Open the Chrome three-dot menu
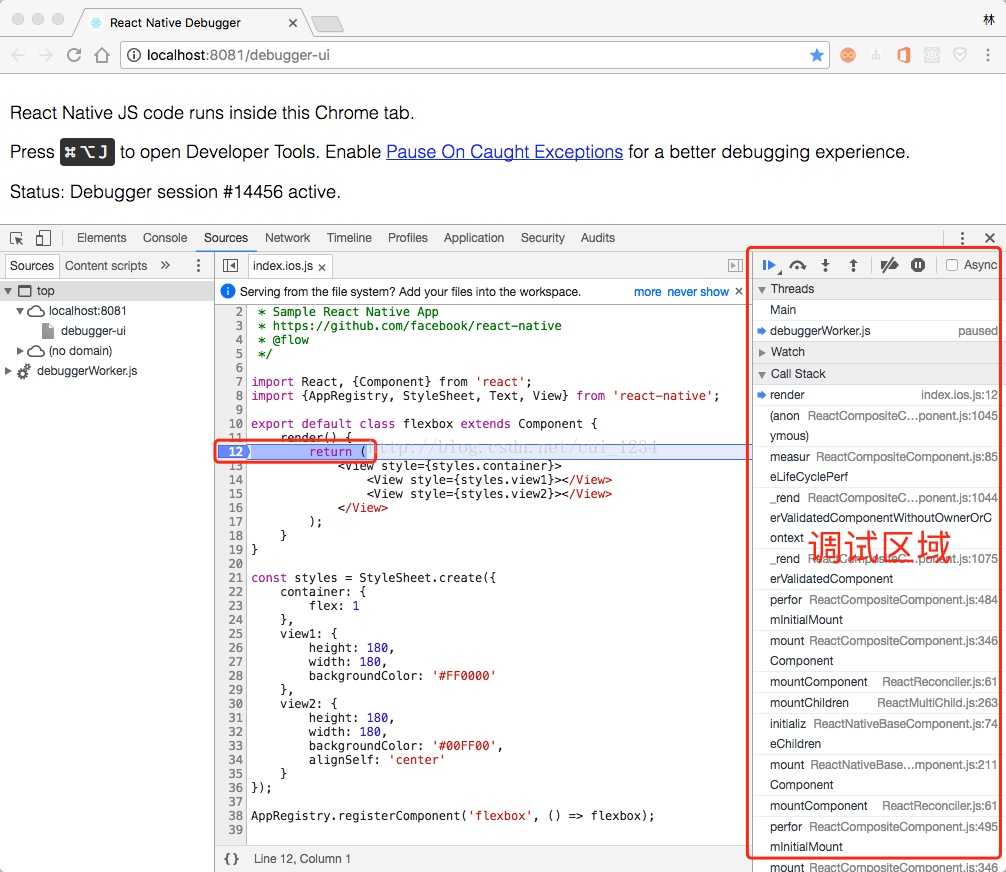This screenshot has height=872, width=1006. 987,55
